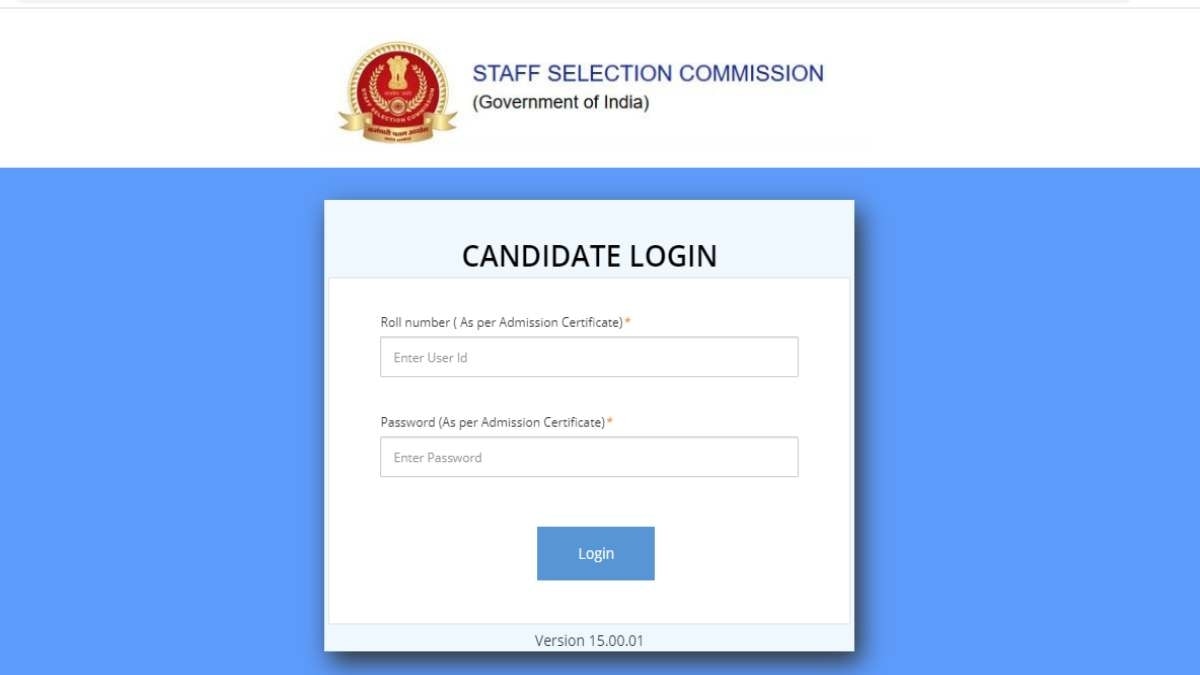Click blue background left of login card
This screenshot has width=1200, height=675.
click(x=160, y=420)
